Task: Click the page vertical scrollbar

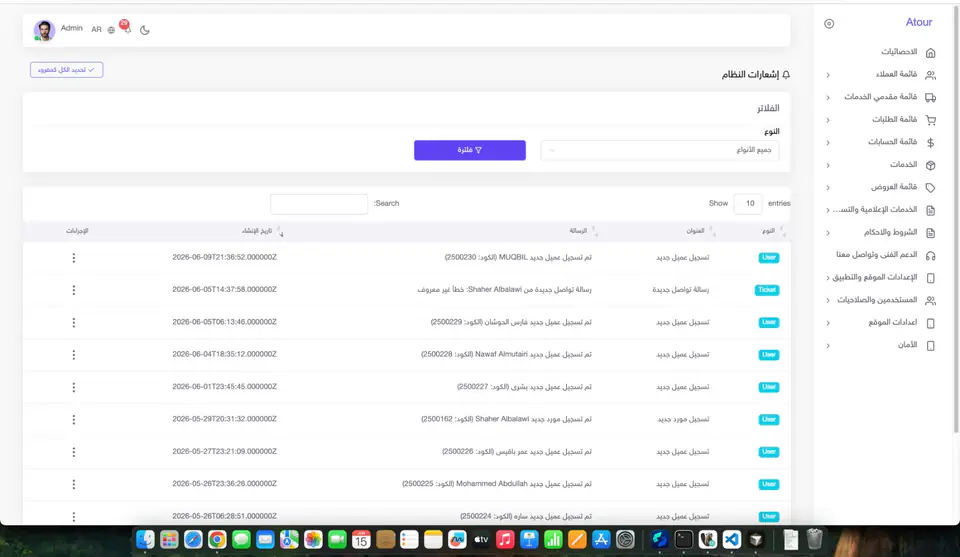Action: [956, 220]
